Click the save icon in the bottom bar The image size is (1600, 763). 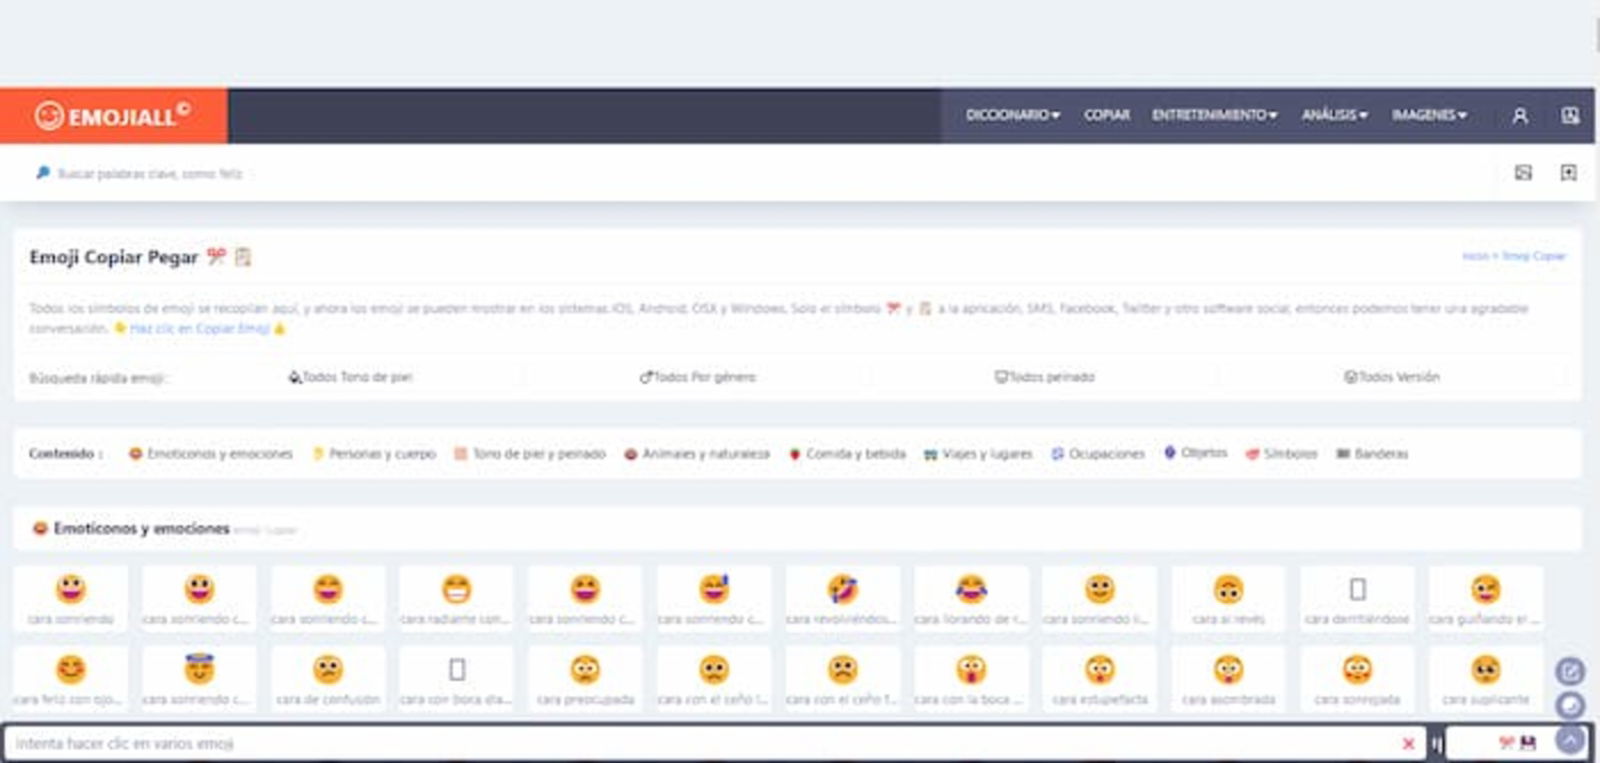[1527, 743]
